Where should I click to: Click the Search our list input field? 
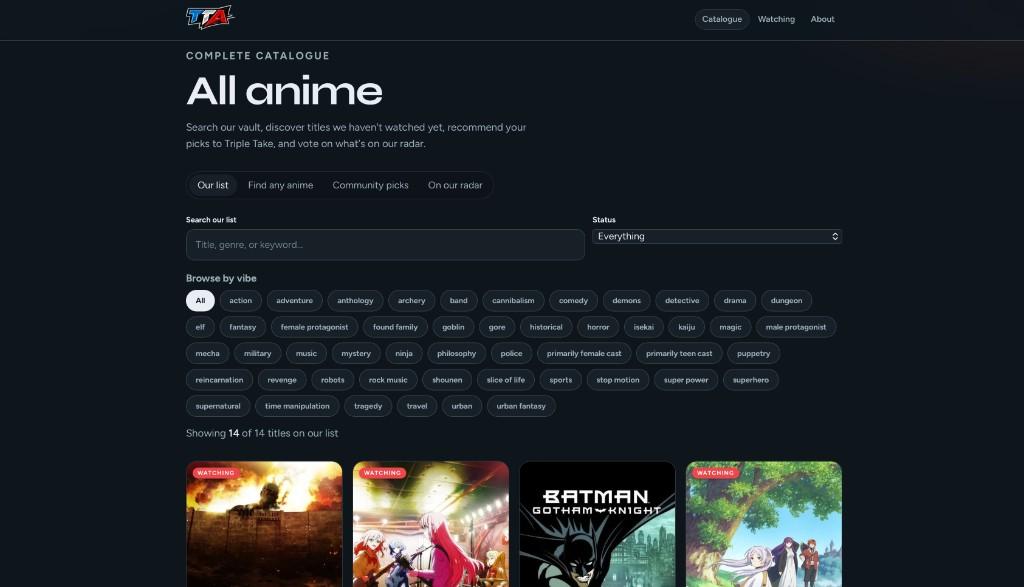tap(385, 245)
